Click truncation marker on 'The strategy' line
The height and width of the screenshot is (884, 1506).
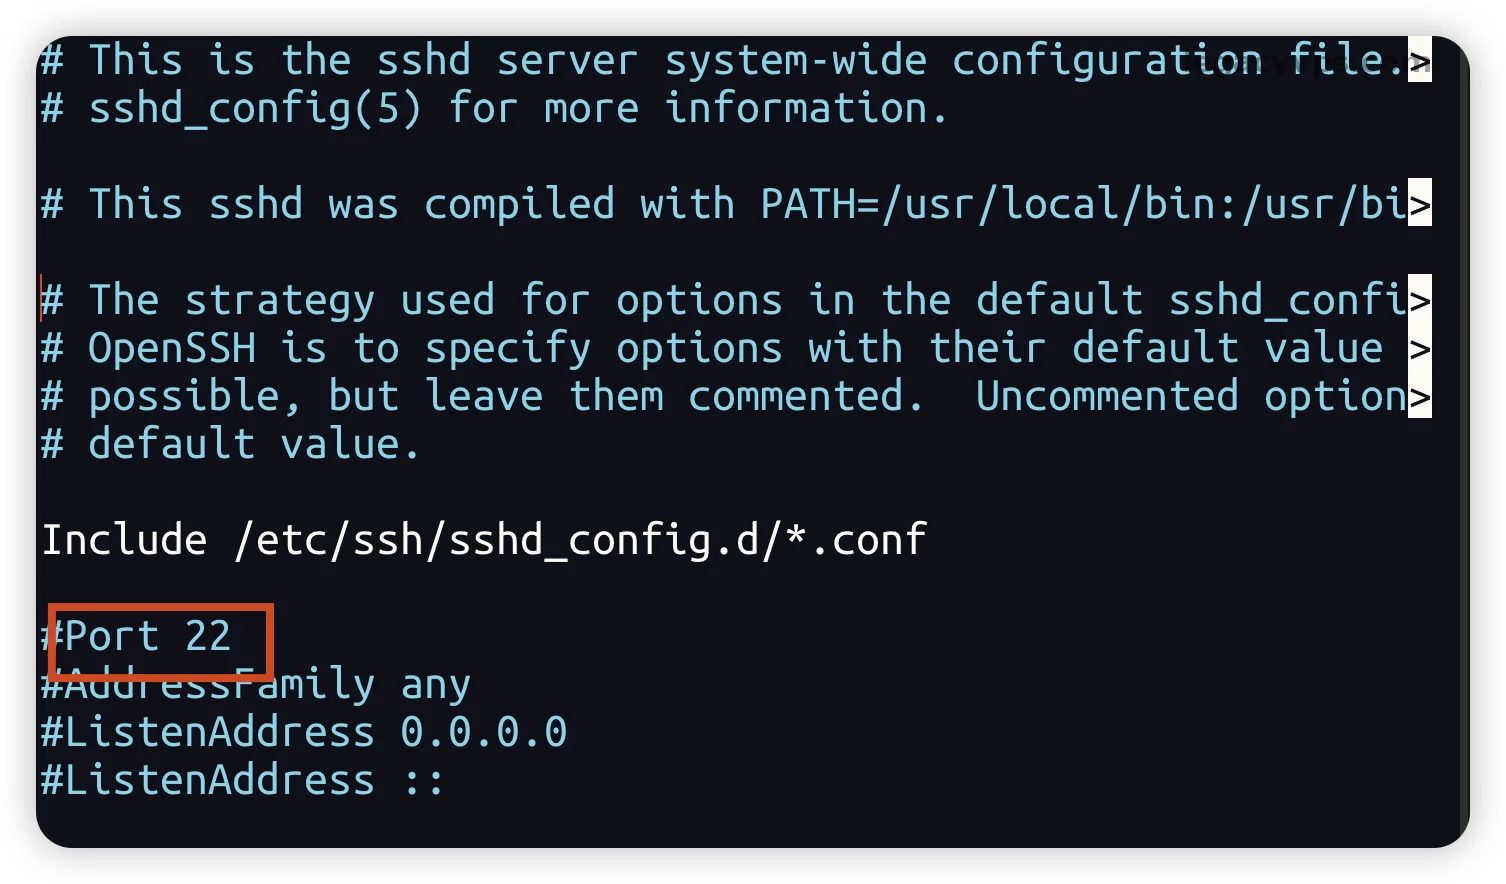[1419, 301]
